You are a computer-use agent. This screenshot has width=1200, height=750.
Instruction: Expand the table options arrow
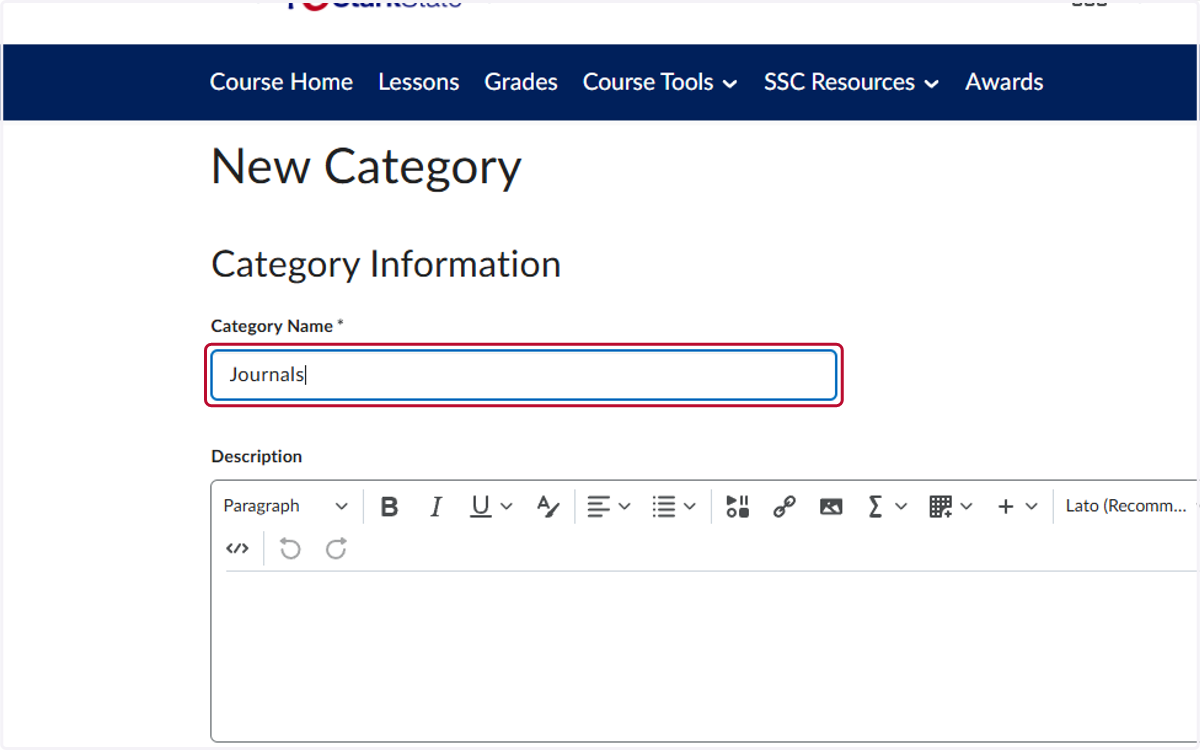(x=966, y=507)
